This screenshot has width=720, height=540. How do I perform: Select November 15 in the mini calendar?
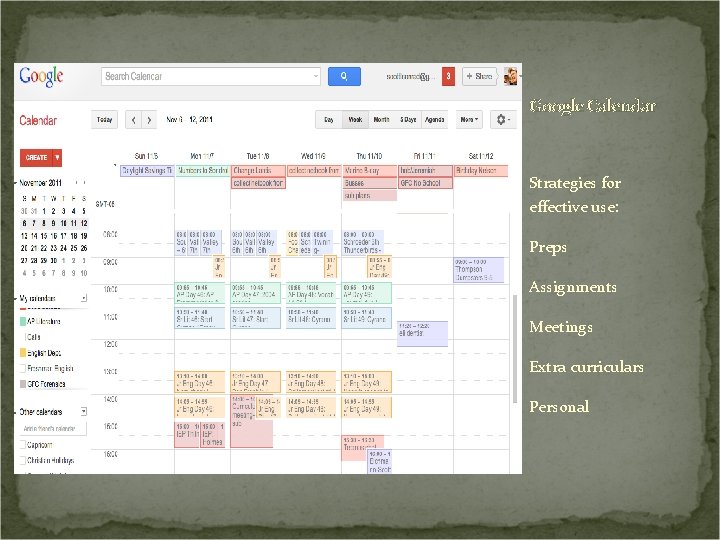pos(44,236)
